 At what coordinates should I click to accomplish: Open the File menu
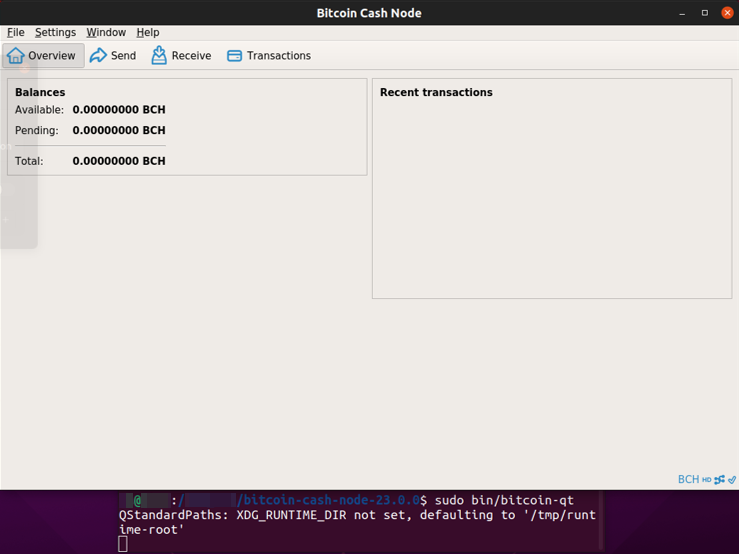[16, 32]
